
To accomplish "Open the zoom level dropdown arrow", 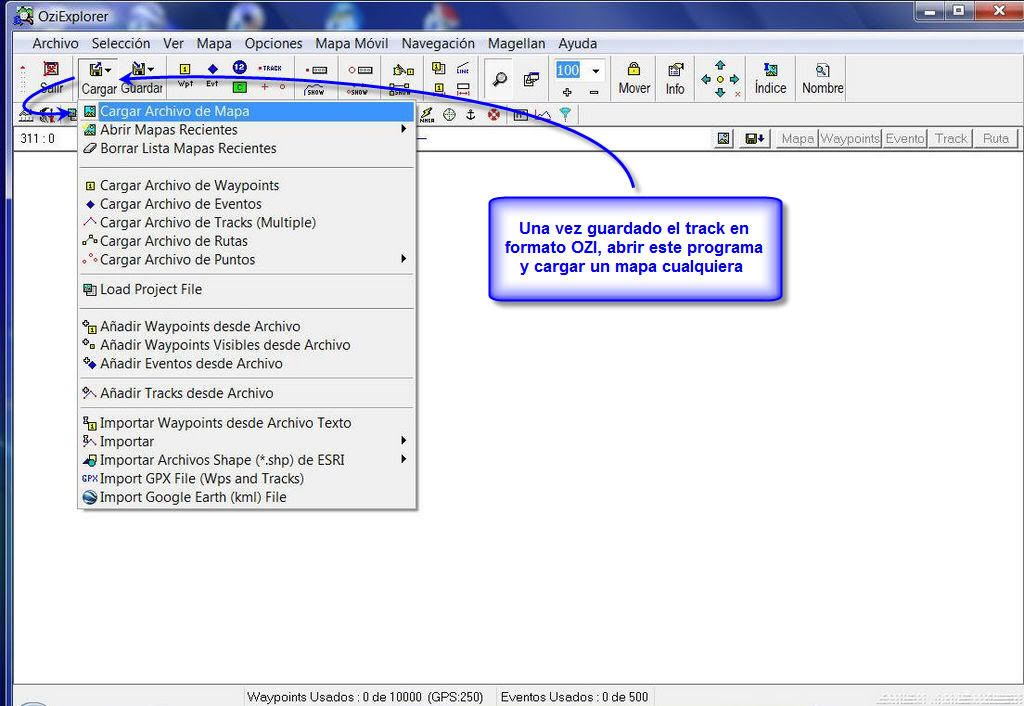I will [x=596, y=71].
